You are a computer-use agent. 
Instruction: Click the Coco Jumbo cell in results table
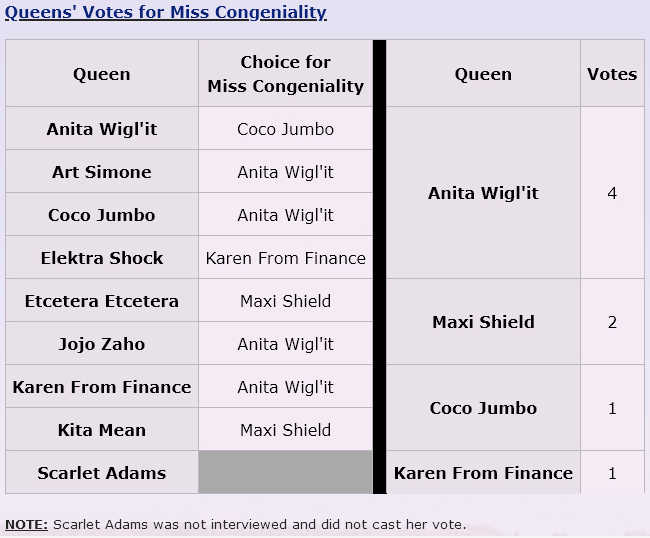tap(483, 408)
